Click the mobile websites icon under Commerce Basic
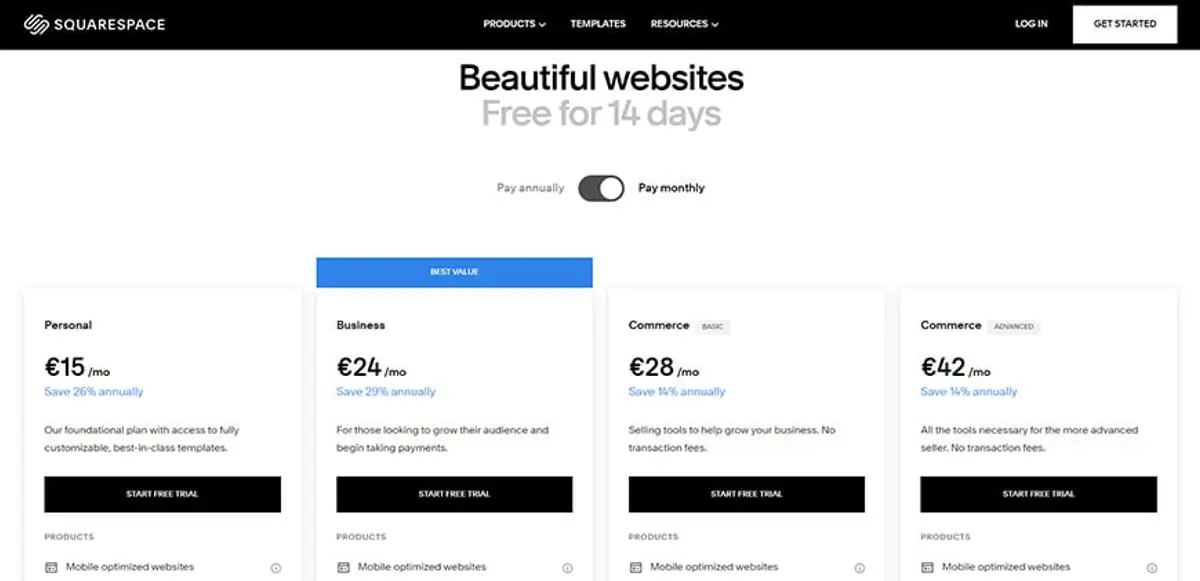This screenshot has height=581, width=1200. (634, 566)
